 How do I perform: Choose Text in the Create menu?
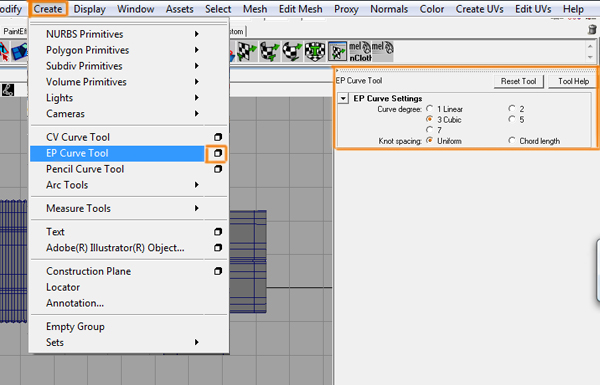click(117, 232)
